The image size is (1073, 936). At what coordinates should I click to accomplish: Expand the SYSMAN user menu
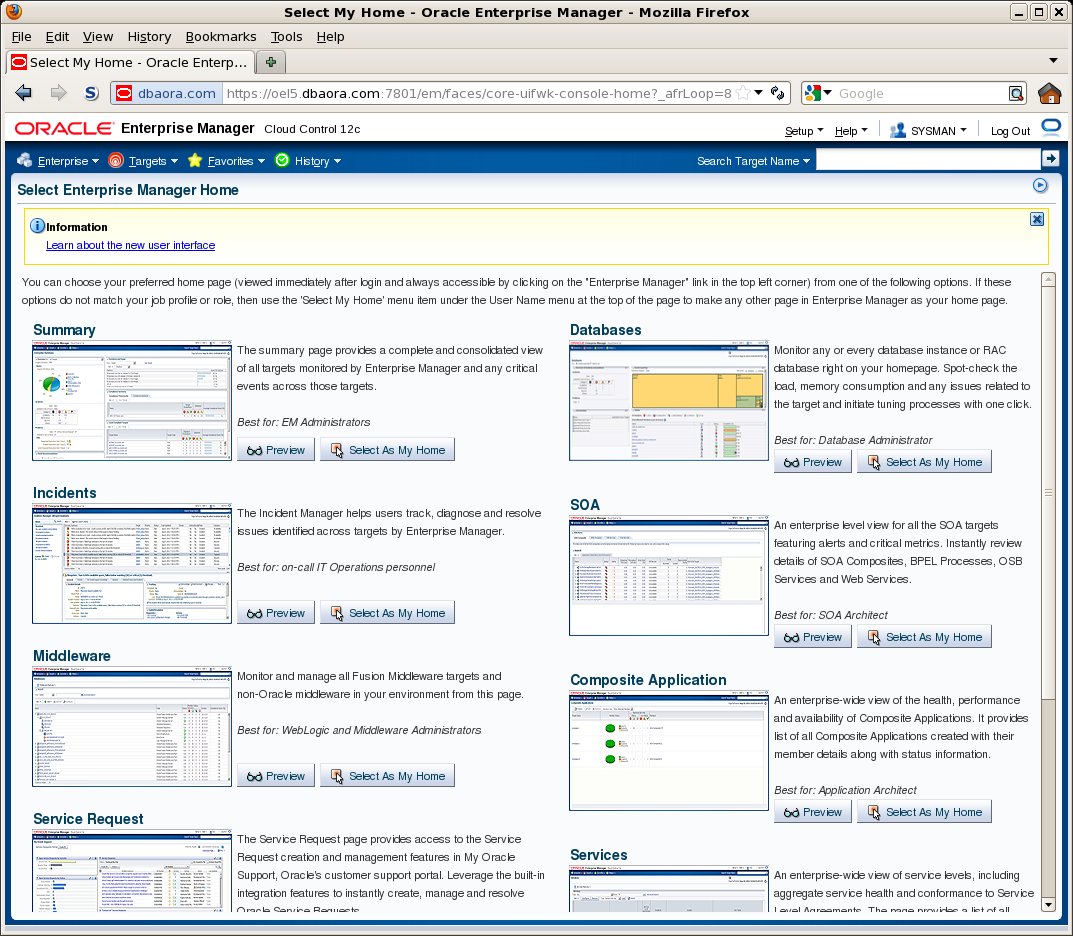938,131
